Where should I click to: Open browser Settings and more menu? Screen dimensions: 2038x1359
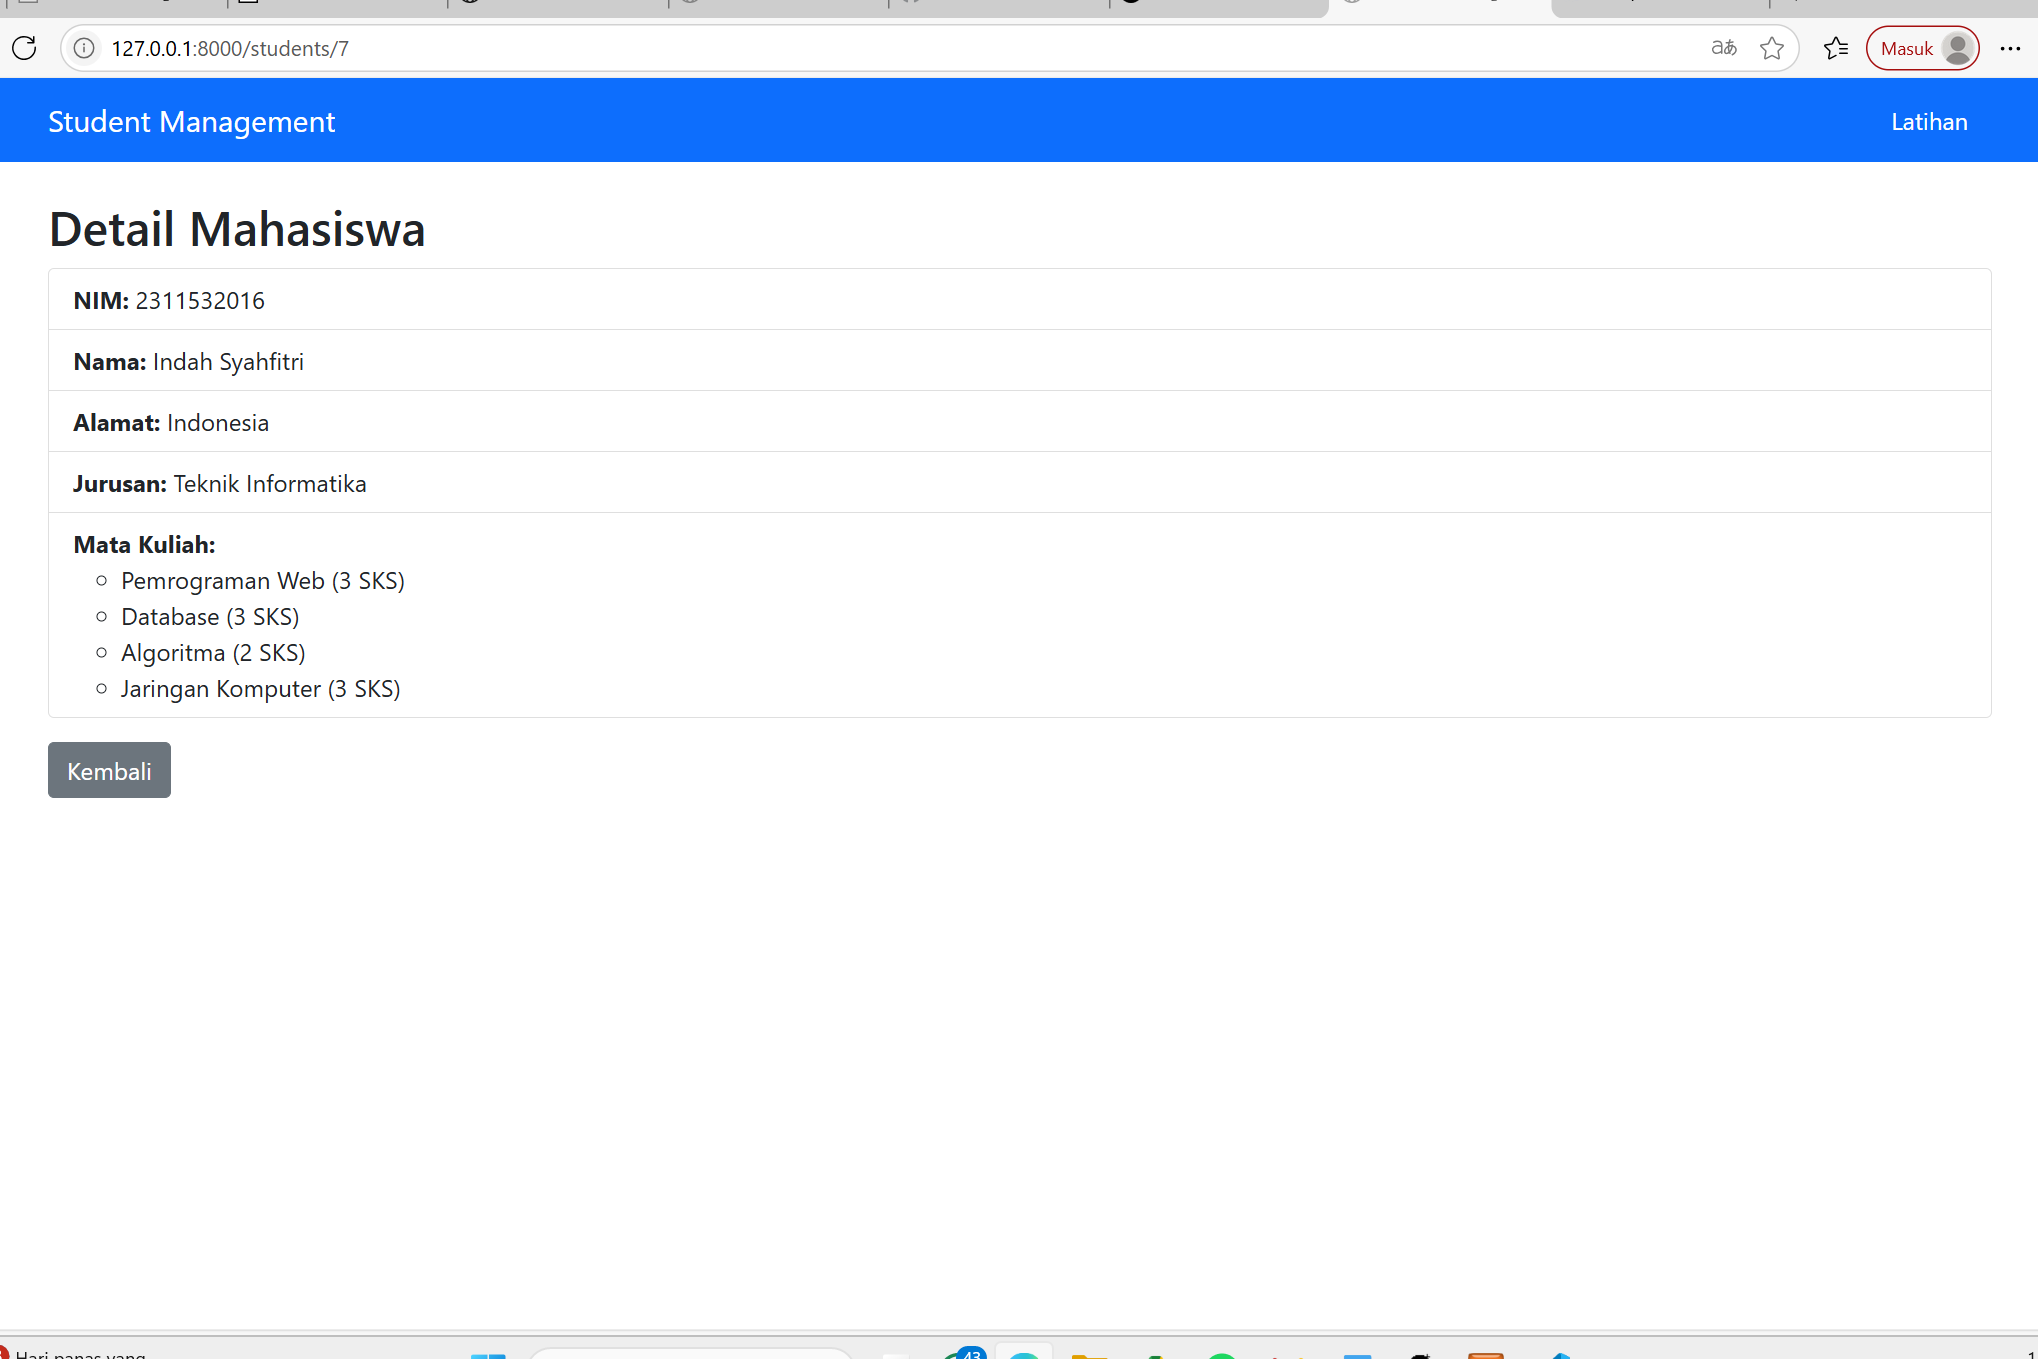click(x=2010, y=48)
